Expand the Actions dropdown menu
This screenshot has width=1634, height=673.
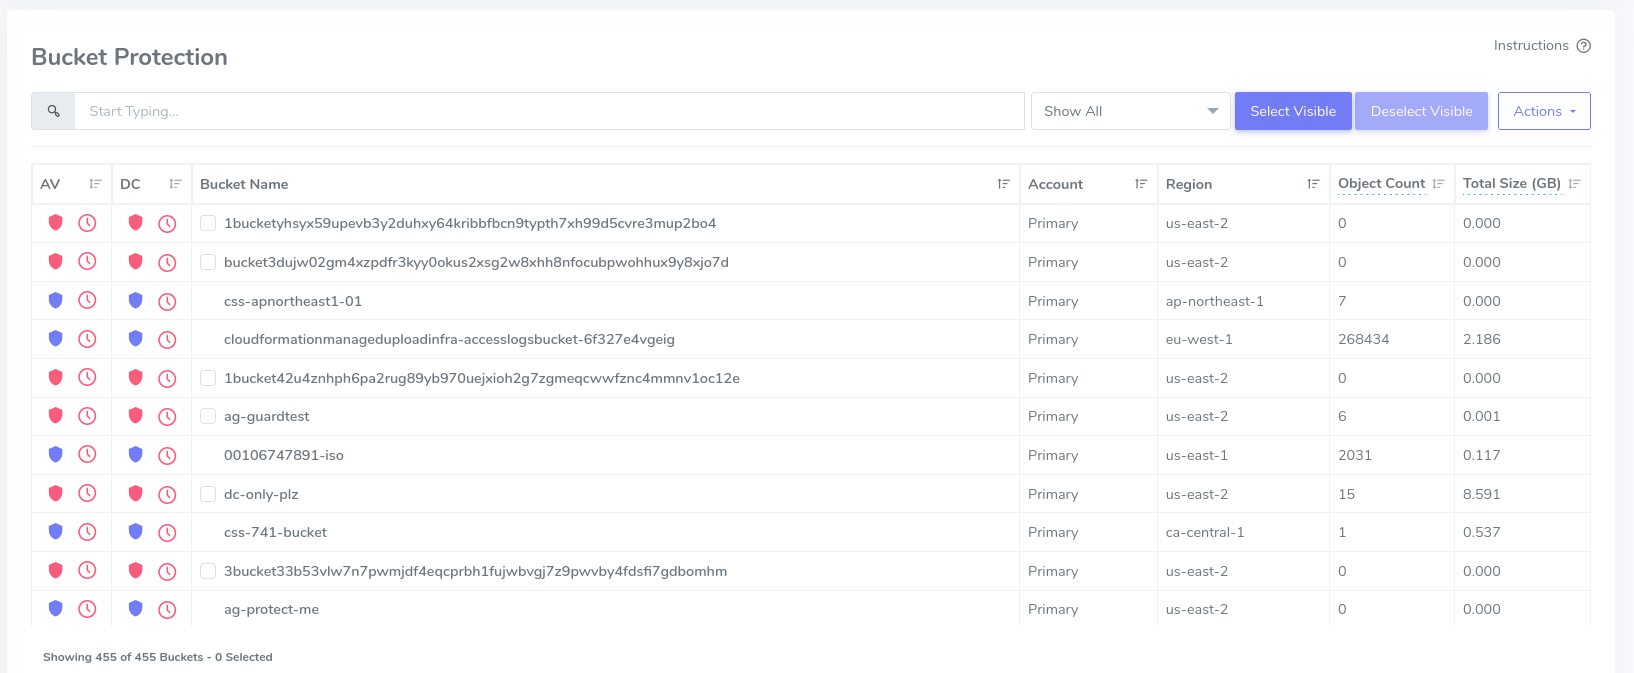1544,111
